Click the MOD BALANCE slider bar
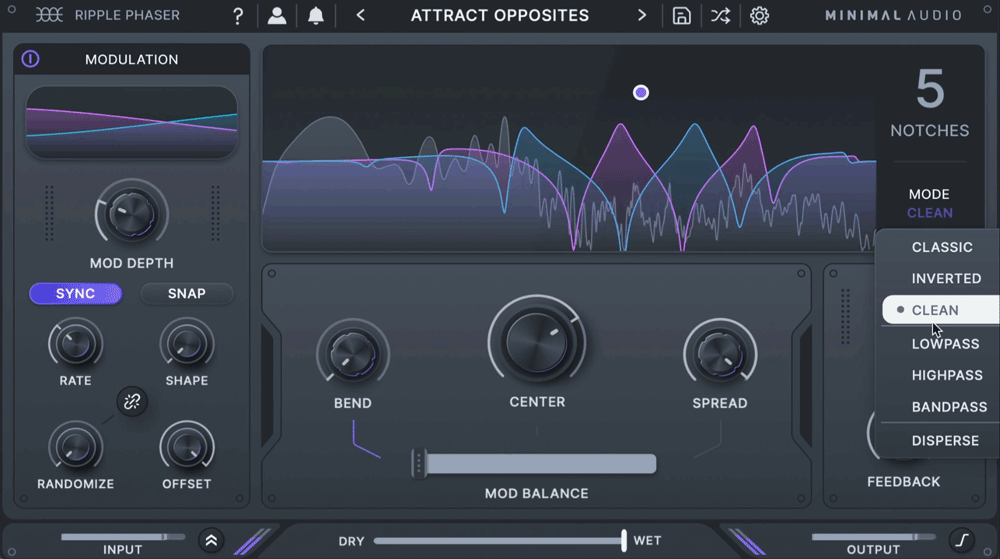 pos(534,463)
